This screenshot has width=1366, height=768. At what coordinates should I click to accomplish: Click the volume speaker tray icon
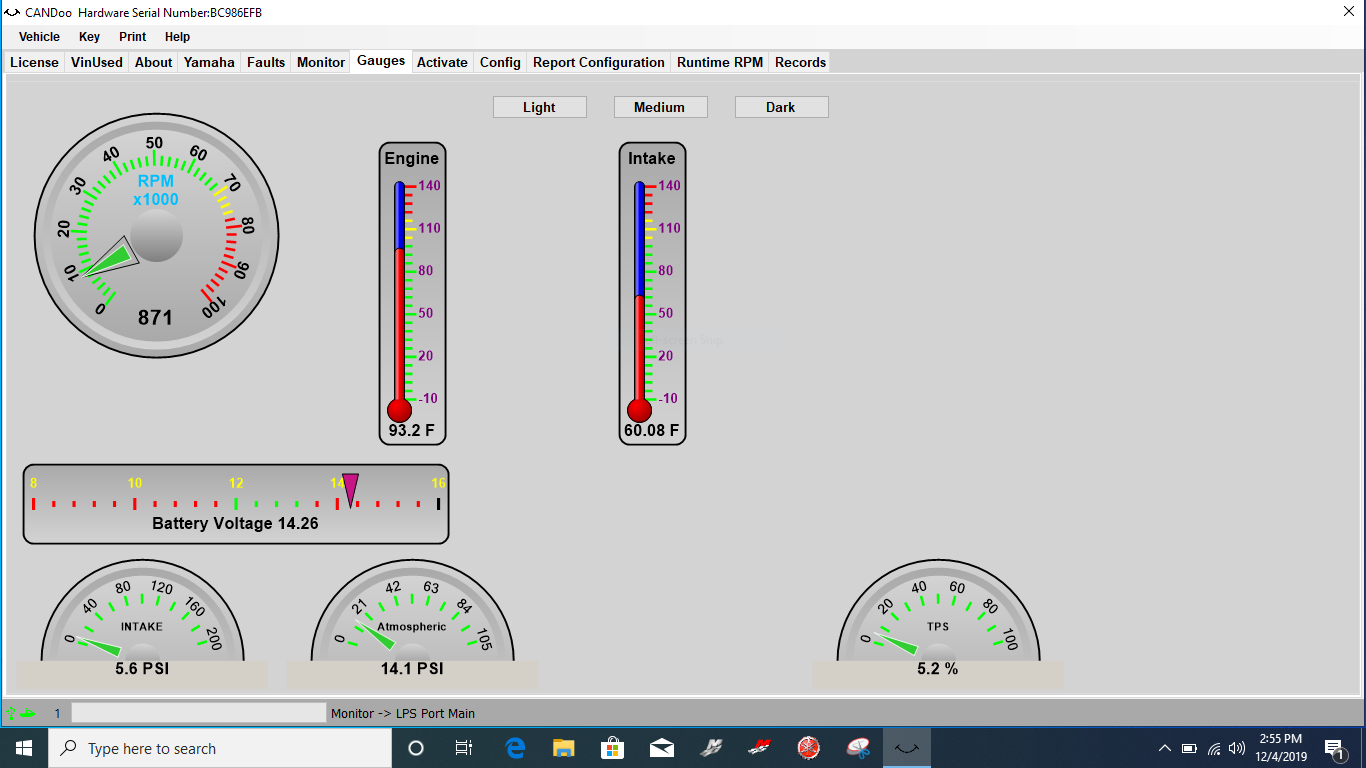point(1237,748)
